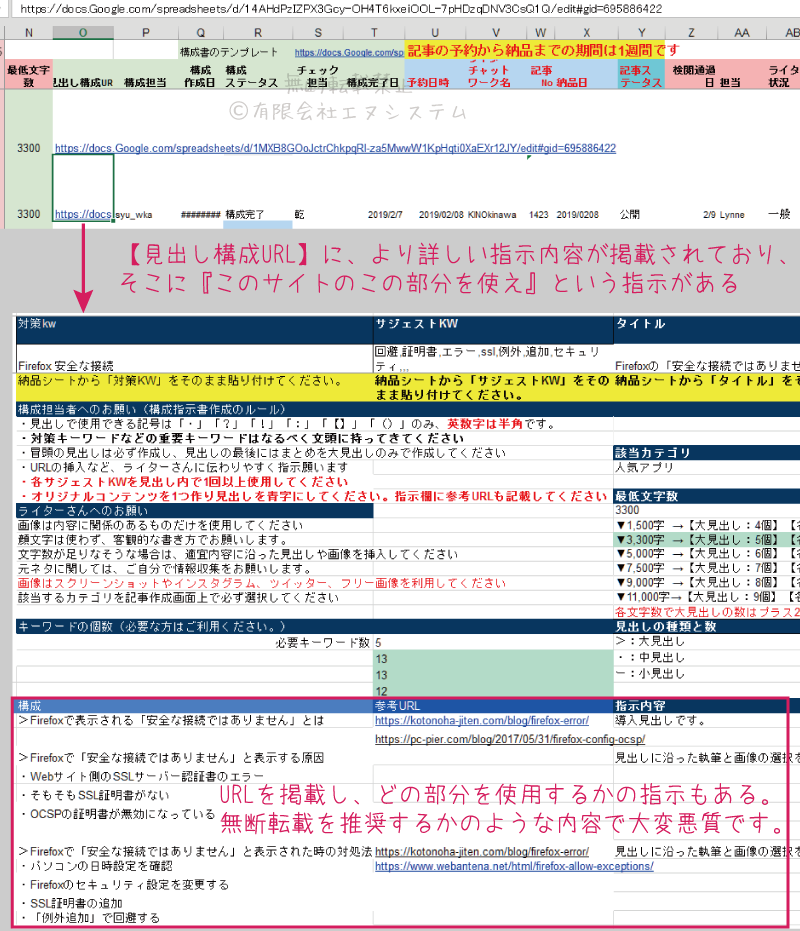800x931 pixels.
Task: Select column T header
Action: [x=374, y=33]
